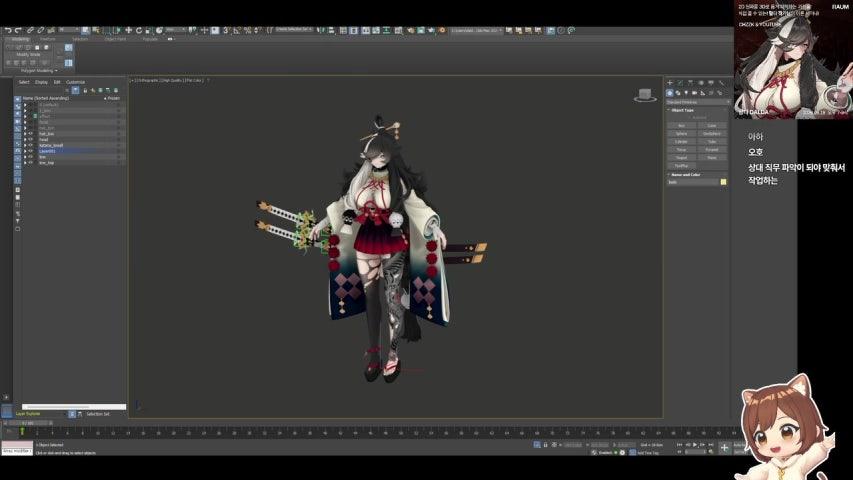Open Edit menu in scene explorer
Viewport: 853px width, 480px height.
pos(57,82)
